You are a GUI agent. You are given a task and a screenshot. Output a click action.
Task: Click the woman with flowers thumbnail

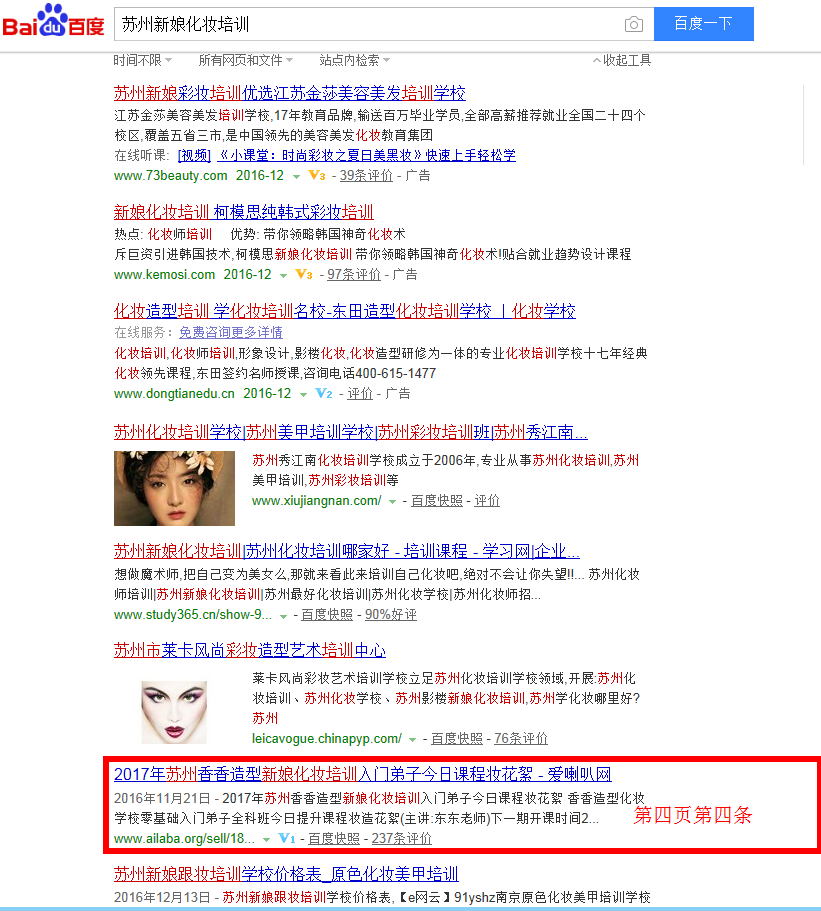pos(174,488)
